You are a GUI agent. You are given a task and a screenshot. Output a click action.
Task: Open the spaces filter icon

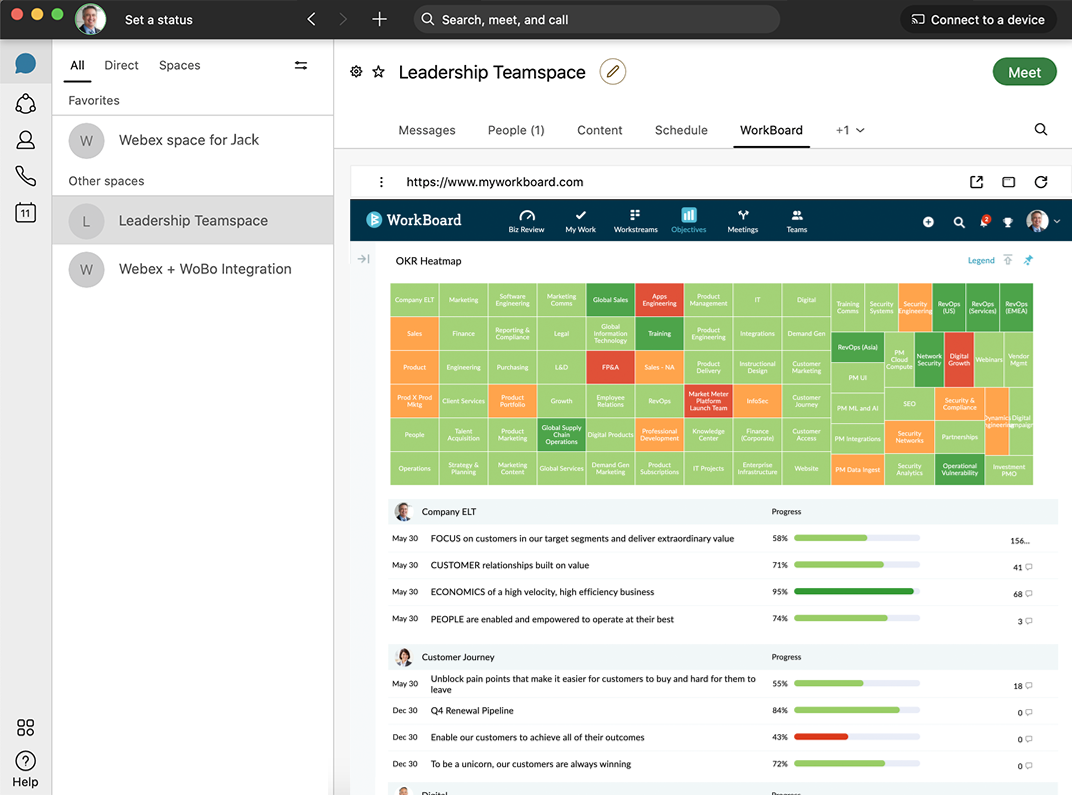(x=301, y=66)
